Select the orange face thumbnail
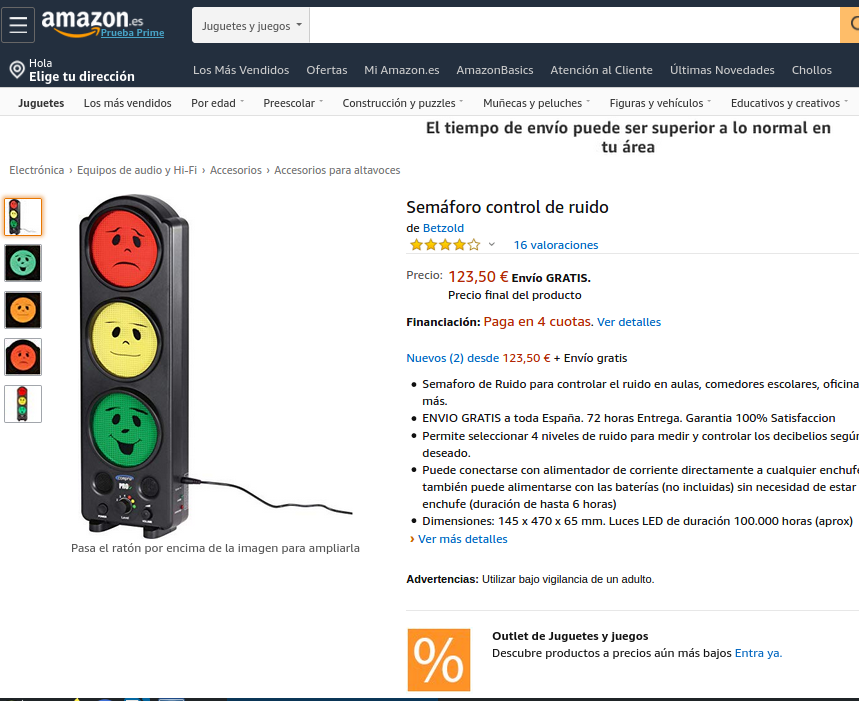Viewport: 859px width, 701px height. pyautogui.click(x=23, y=310)
